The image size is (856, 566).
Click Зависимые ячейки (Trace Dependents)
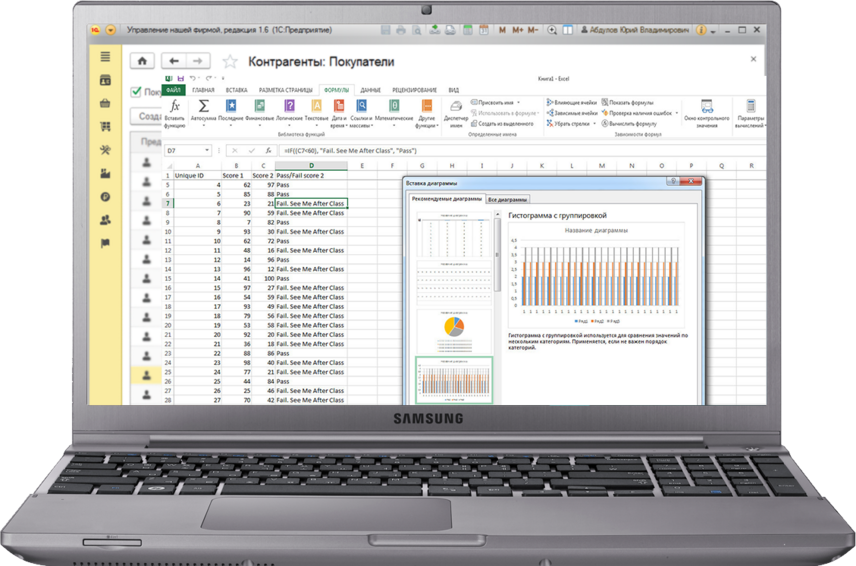572,113
